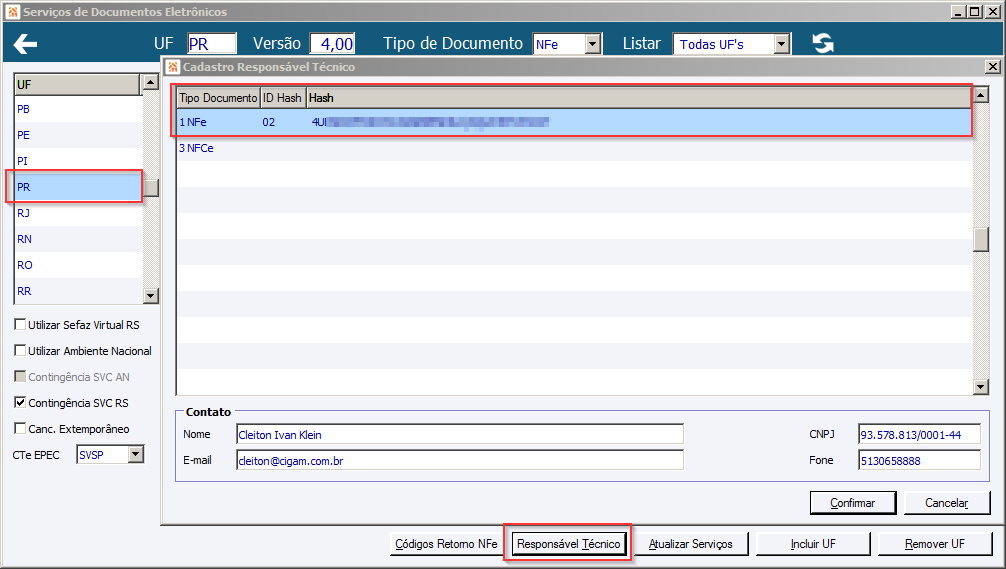Viewport: 1006px width, 569px height.
Task: Select the 3 NFCe row
Action: [x=574, y=148]
